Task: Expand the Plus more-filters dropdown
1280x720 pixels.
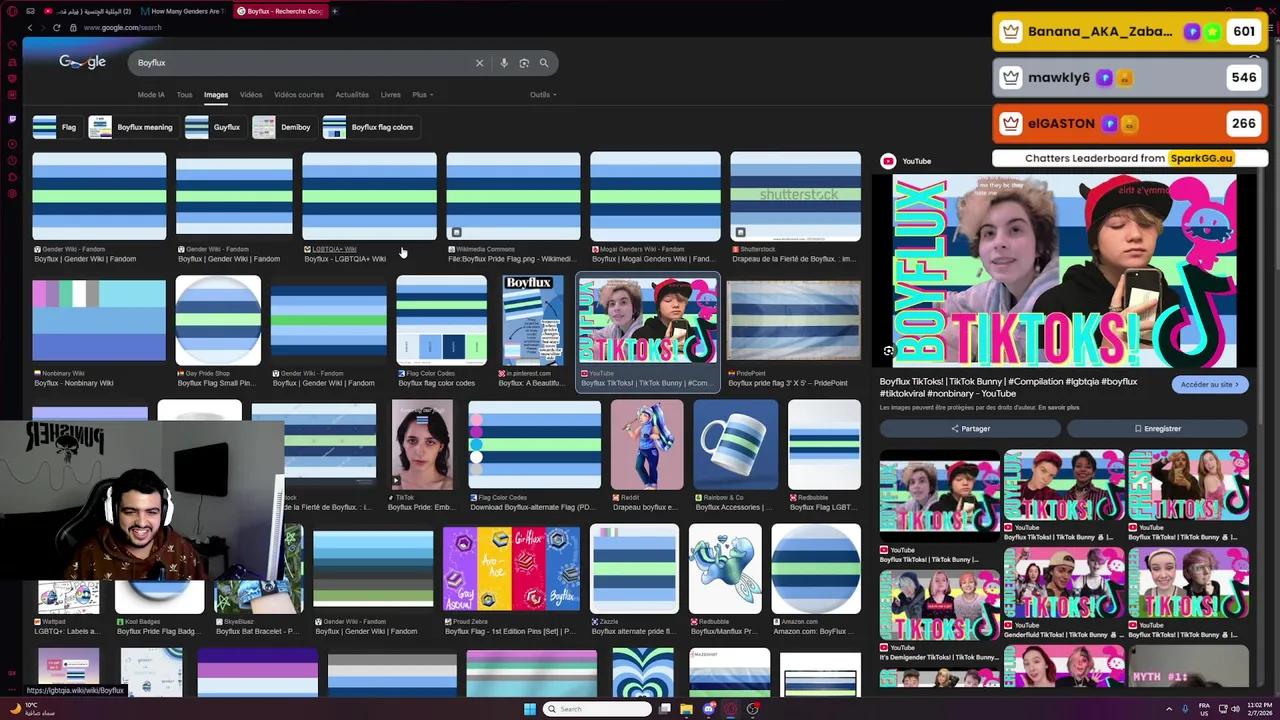Action: pyautogui.click(x=422, y=95)
